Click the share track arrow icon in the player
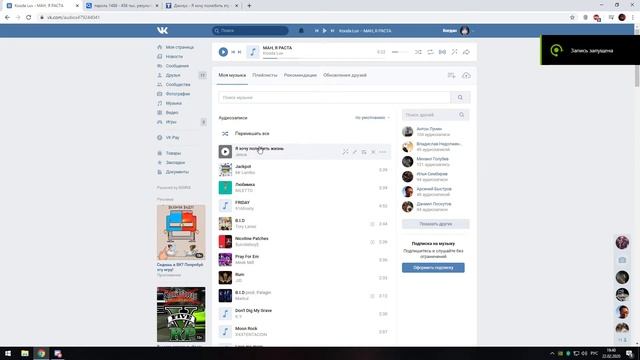This screenshot has width=640, height=360. click(466, 52)
